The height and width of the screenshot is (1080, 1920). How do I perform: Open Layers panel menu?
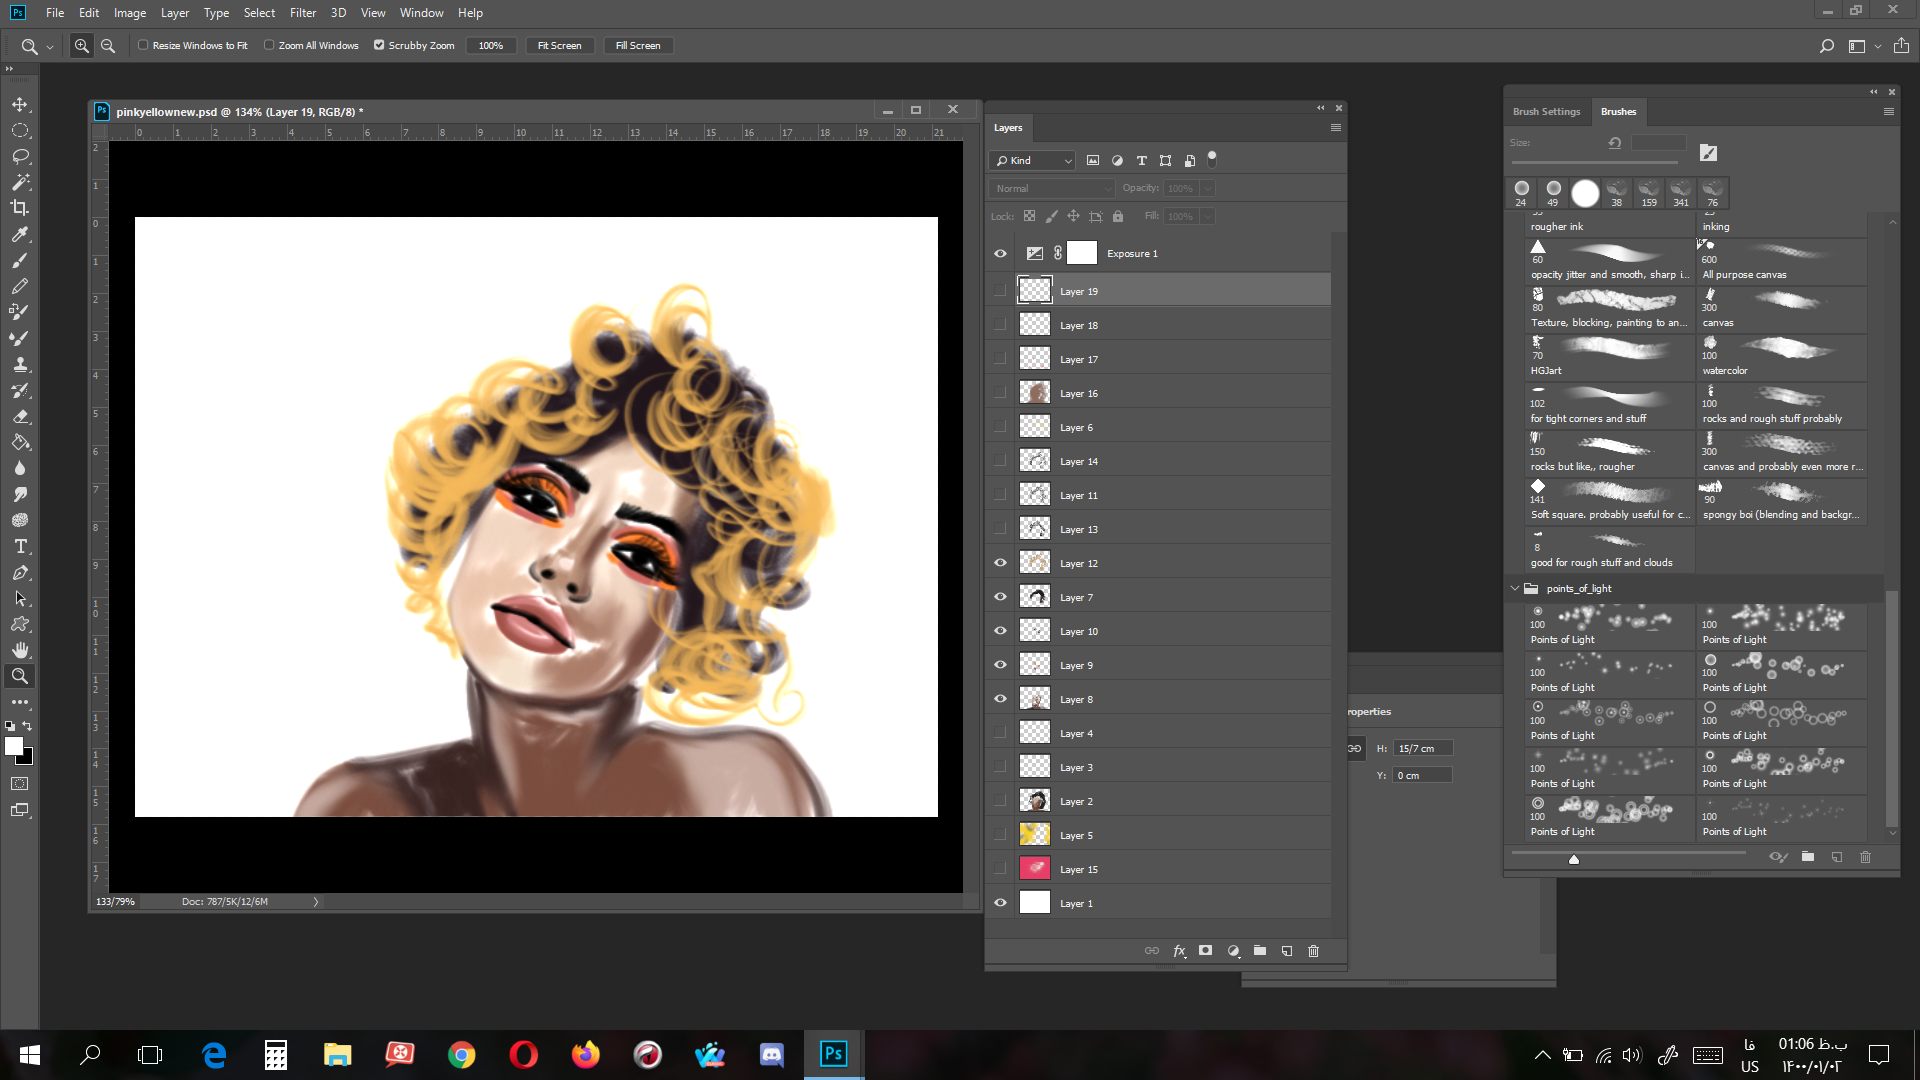coord(1335,128)
